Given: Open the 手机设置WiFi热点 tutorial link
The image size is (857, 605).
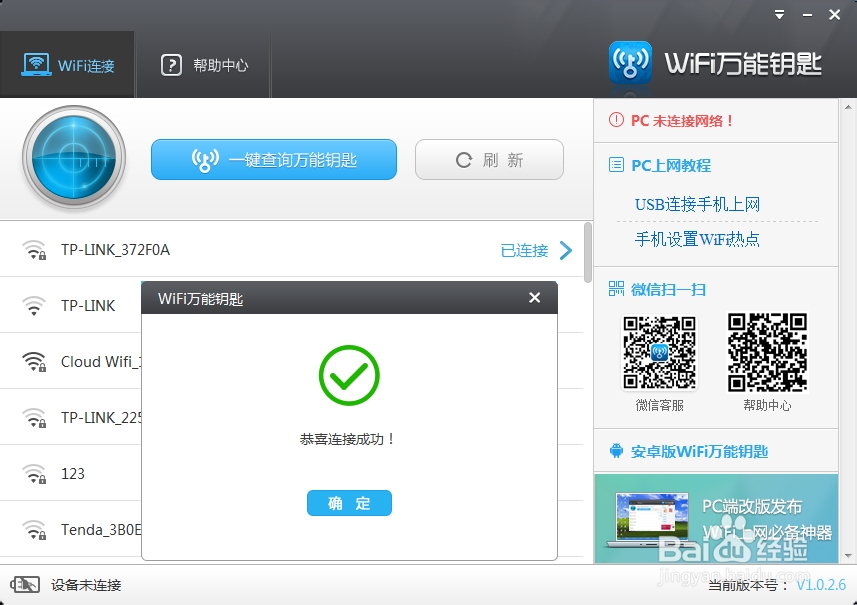Looking at the screenshot, I should point(697,239).
